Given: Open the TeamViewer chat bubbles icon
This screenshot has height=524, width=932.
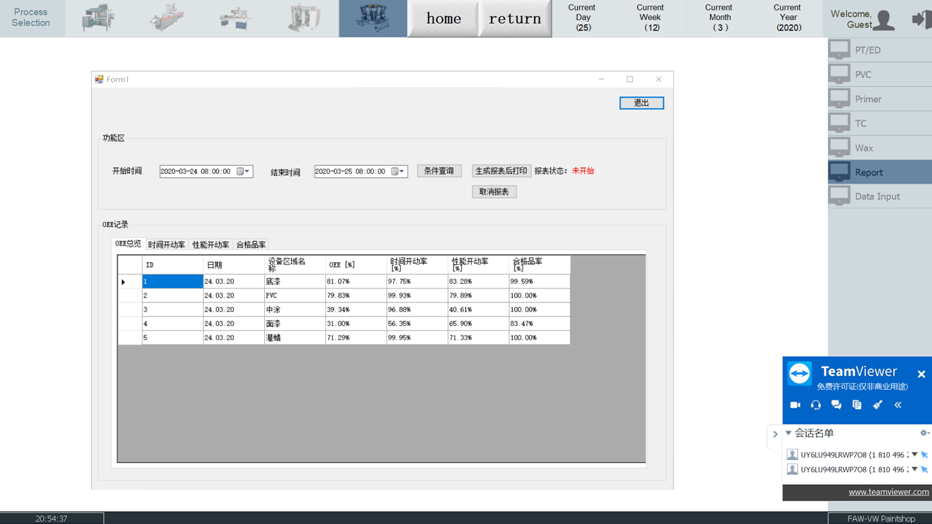Looking at the screenshot, I should coord(836,405).
